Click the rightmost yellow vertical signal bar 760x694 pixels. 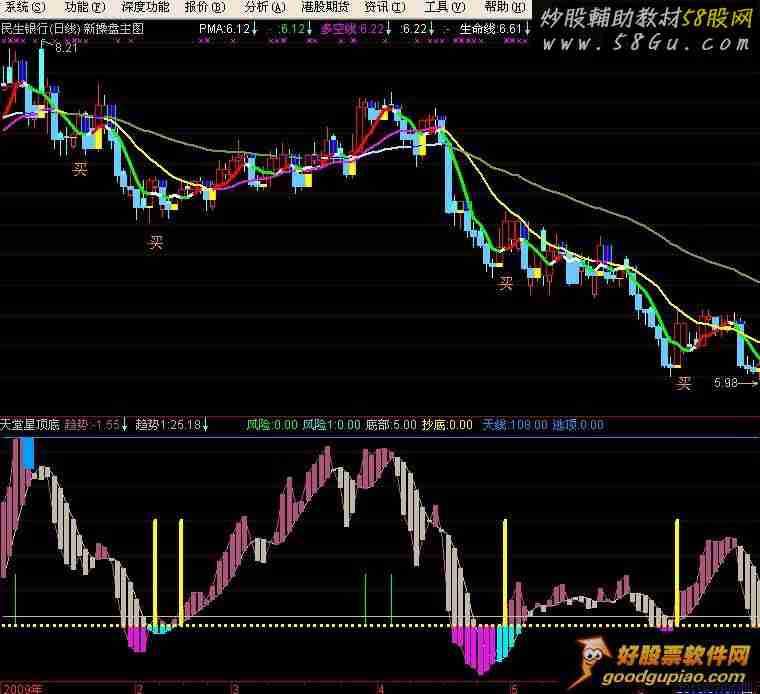677,572
